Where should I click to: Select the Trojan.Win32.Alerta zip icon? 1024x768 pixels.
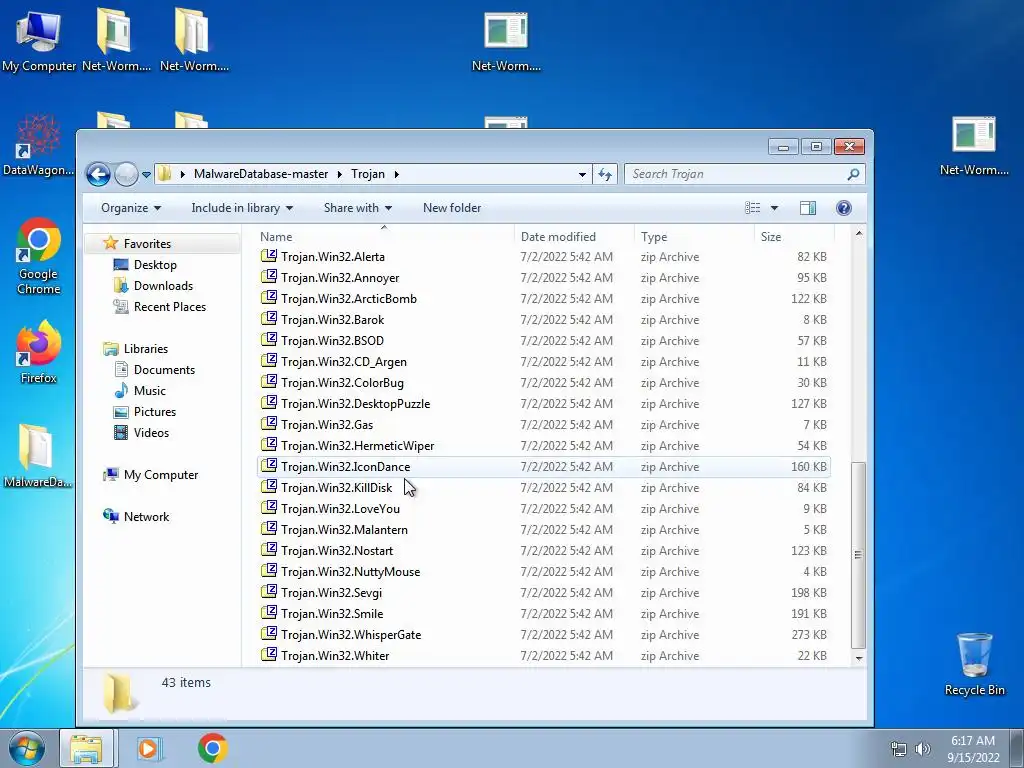click(x=268, y=256)
